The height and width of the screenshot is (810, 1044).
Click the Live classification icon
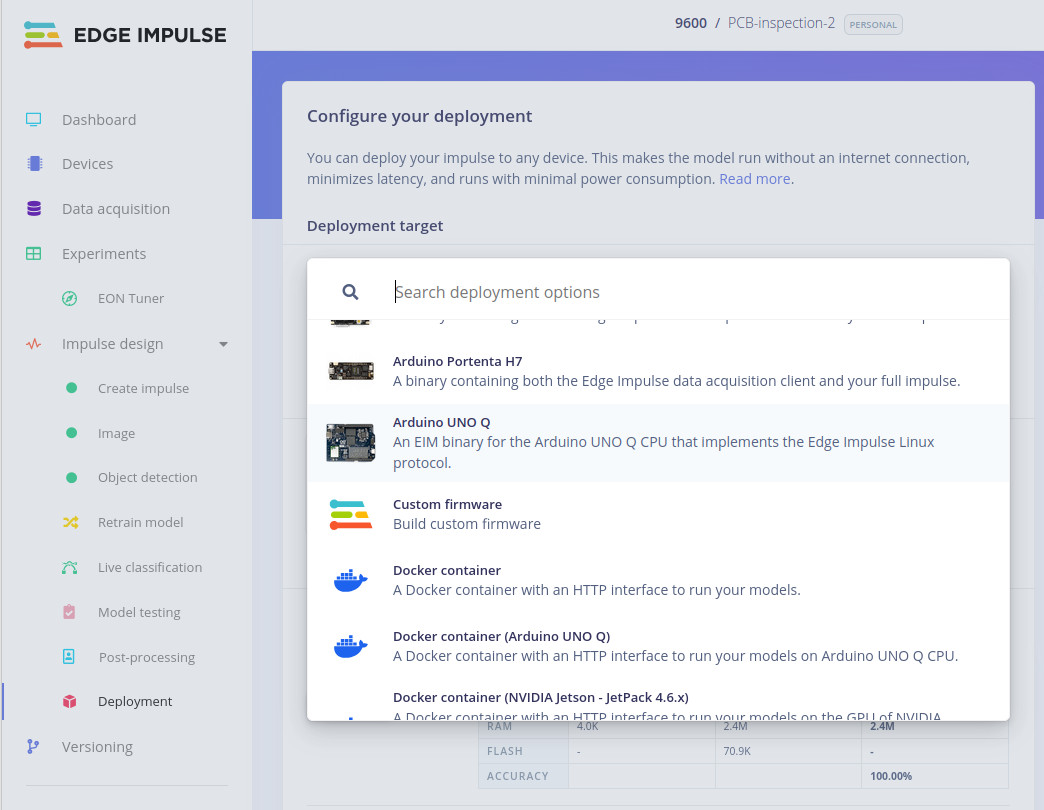click(69, 567)
